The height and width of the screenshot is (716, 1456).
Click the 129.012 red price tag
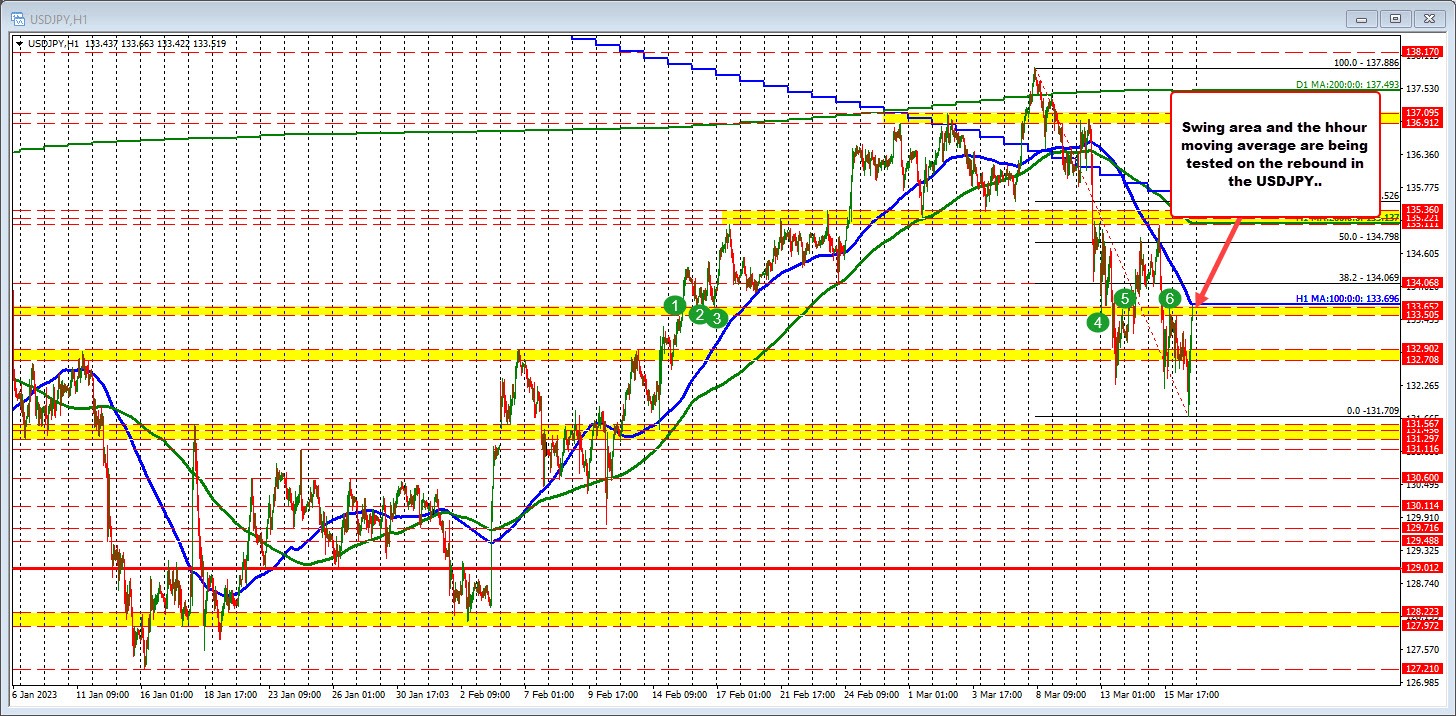[x=1422, y=567]
